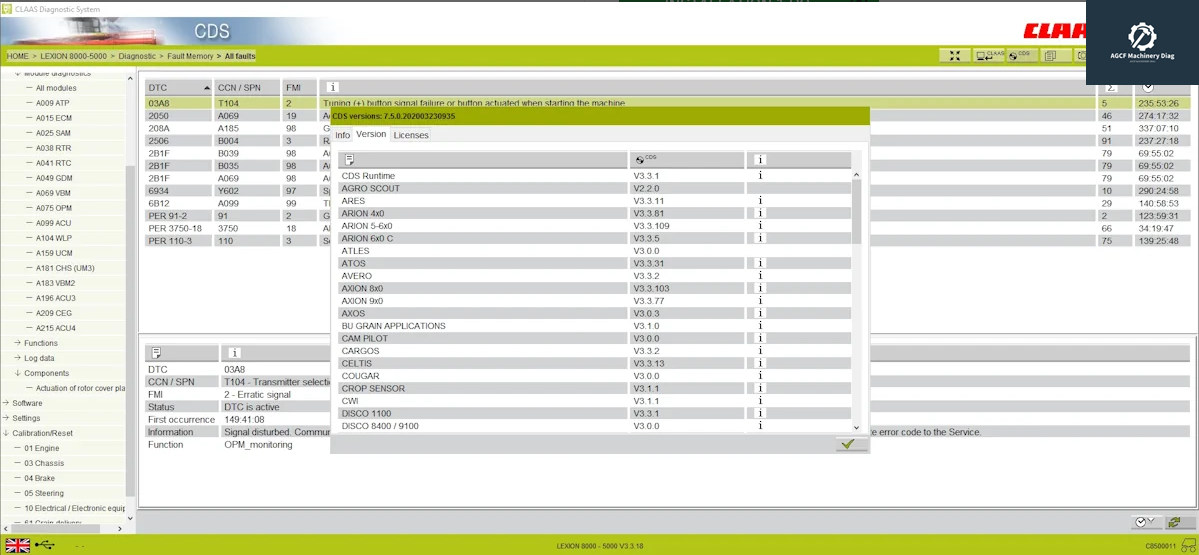Select 01 Engine under Calibration/Reset

(x=41, y=448)
